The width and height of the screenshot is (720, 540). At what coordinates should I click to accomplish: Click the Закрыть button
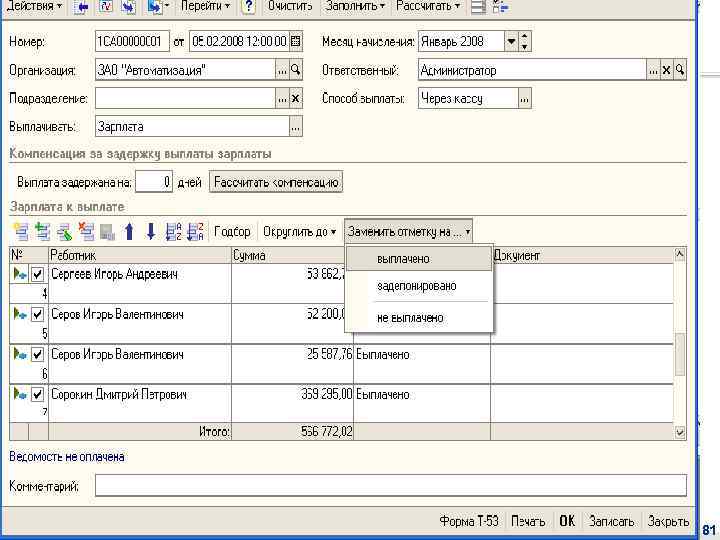coord(668,521)
